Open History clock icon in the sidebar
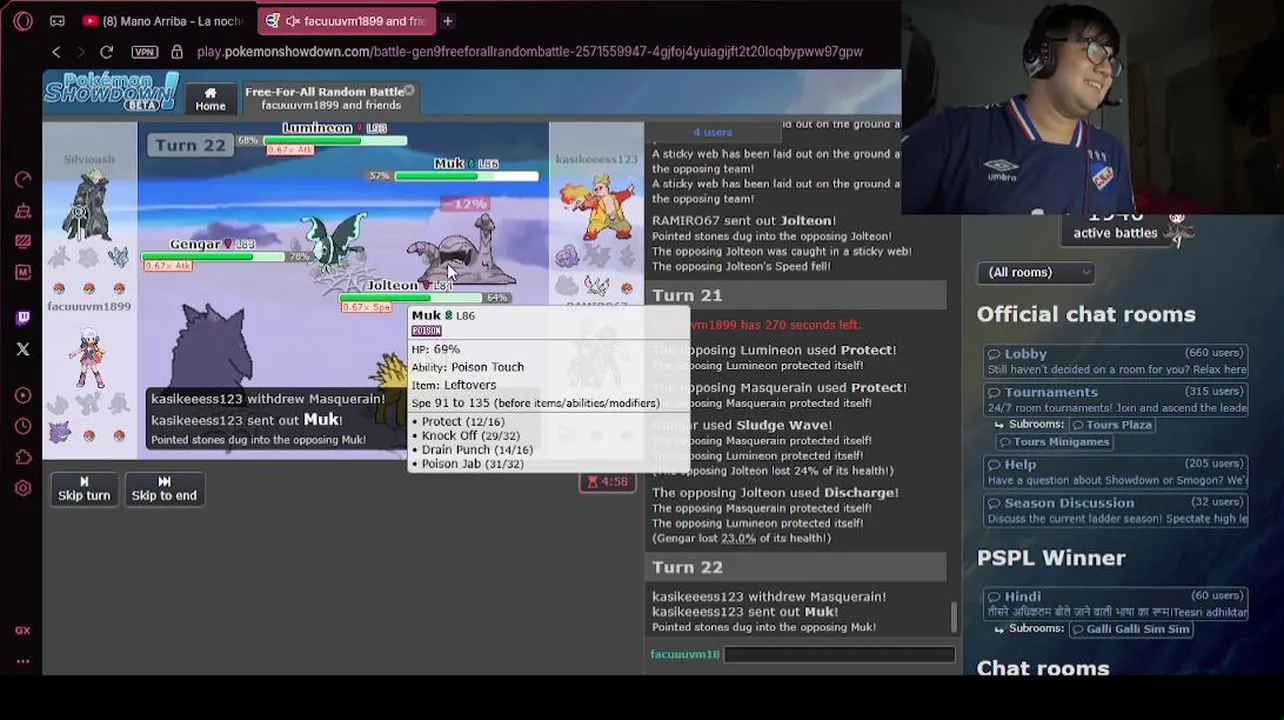Image resolution: width=1284 pixels, height=720 pixels. point(23,426)
